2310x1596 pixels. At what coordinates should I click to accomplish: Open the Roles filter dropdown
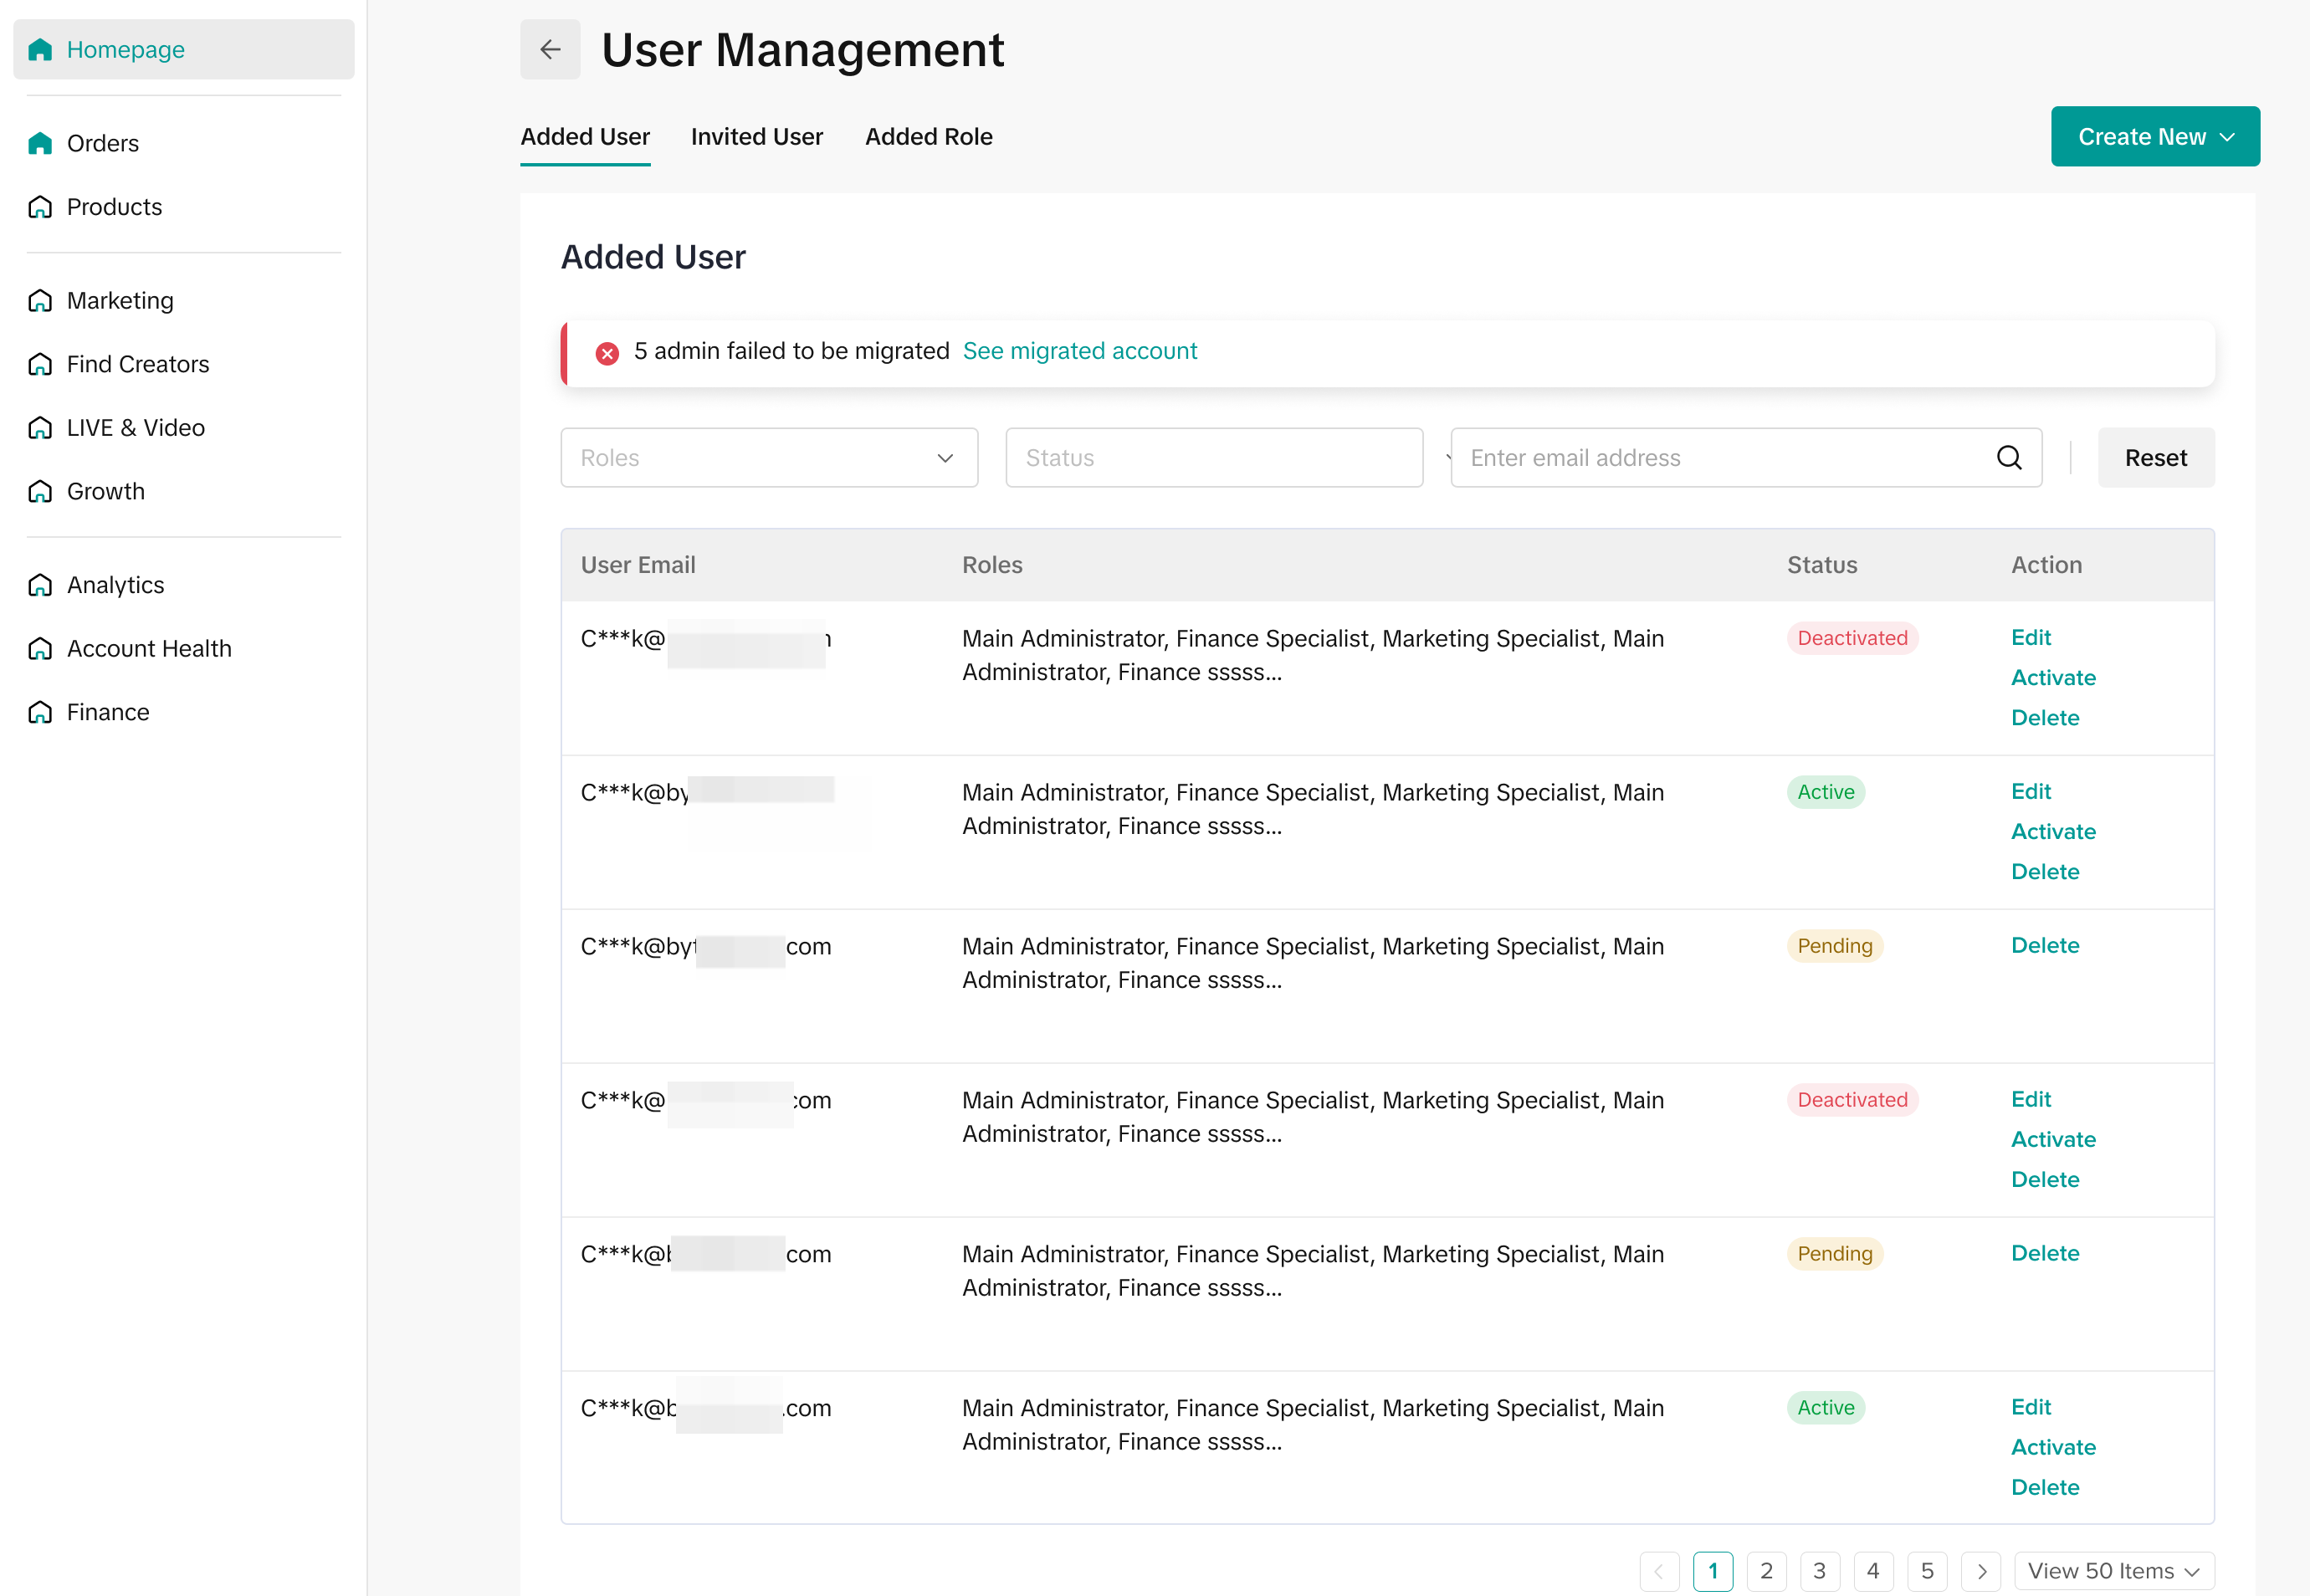pos(768,458)
